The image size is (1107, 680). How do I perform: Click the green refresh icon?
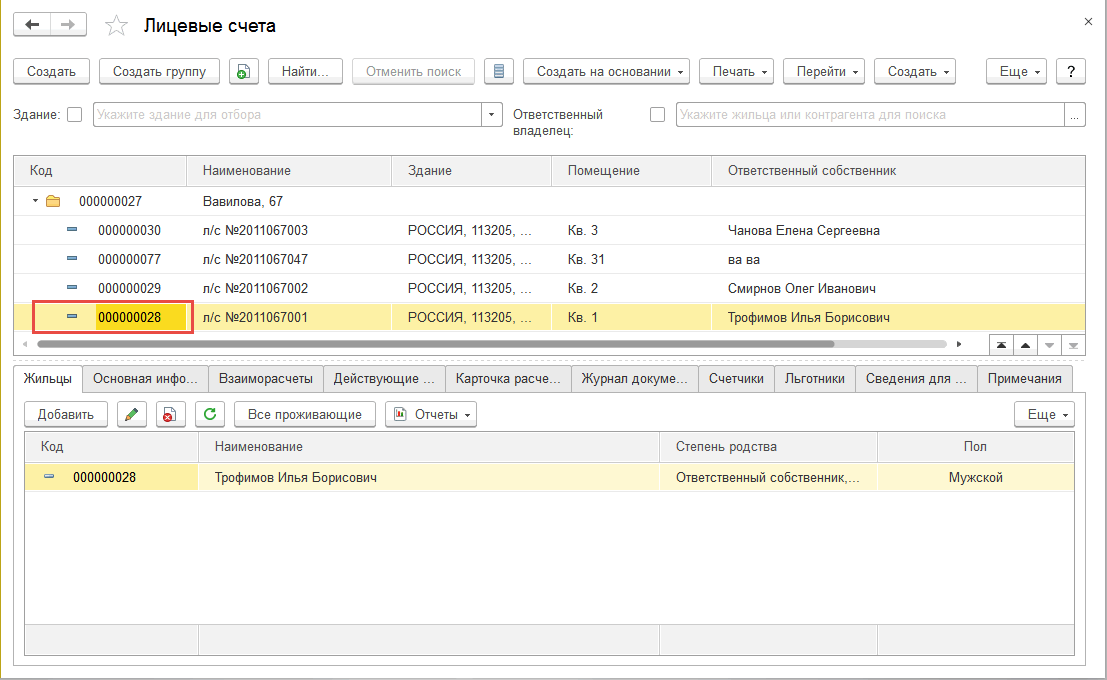(x=210, y=414)
